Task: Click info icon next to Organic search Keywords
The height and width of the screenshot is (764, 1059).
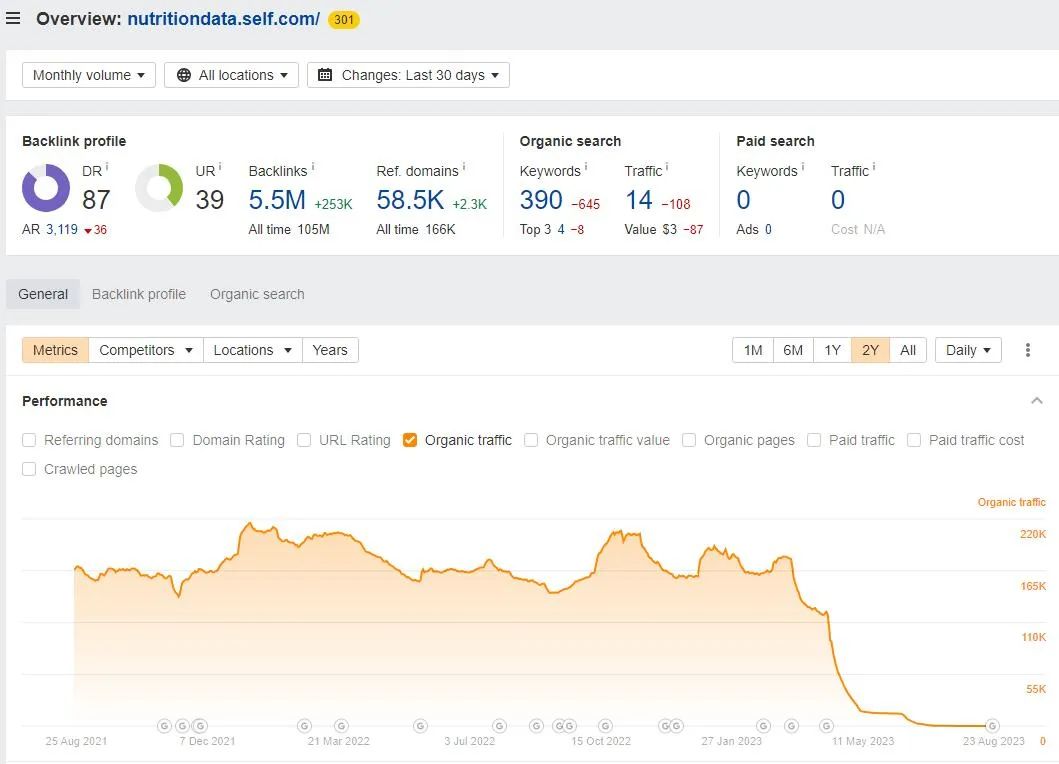Action: click(586, 166)
